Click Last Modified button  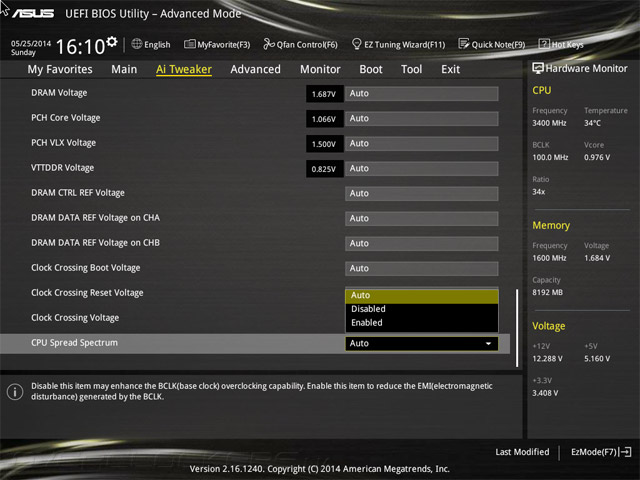click(522, 452)
